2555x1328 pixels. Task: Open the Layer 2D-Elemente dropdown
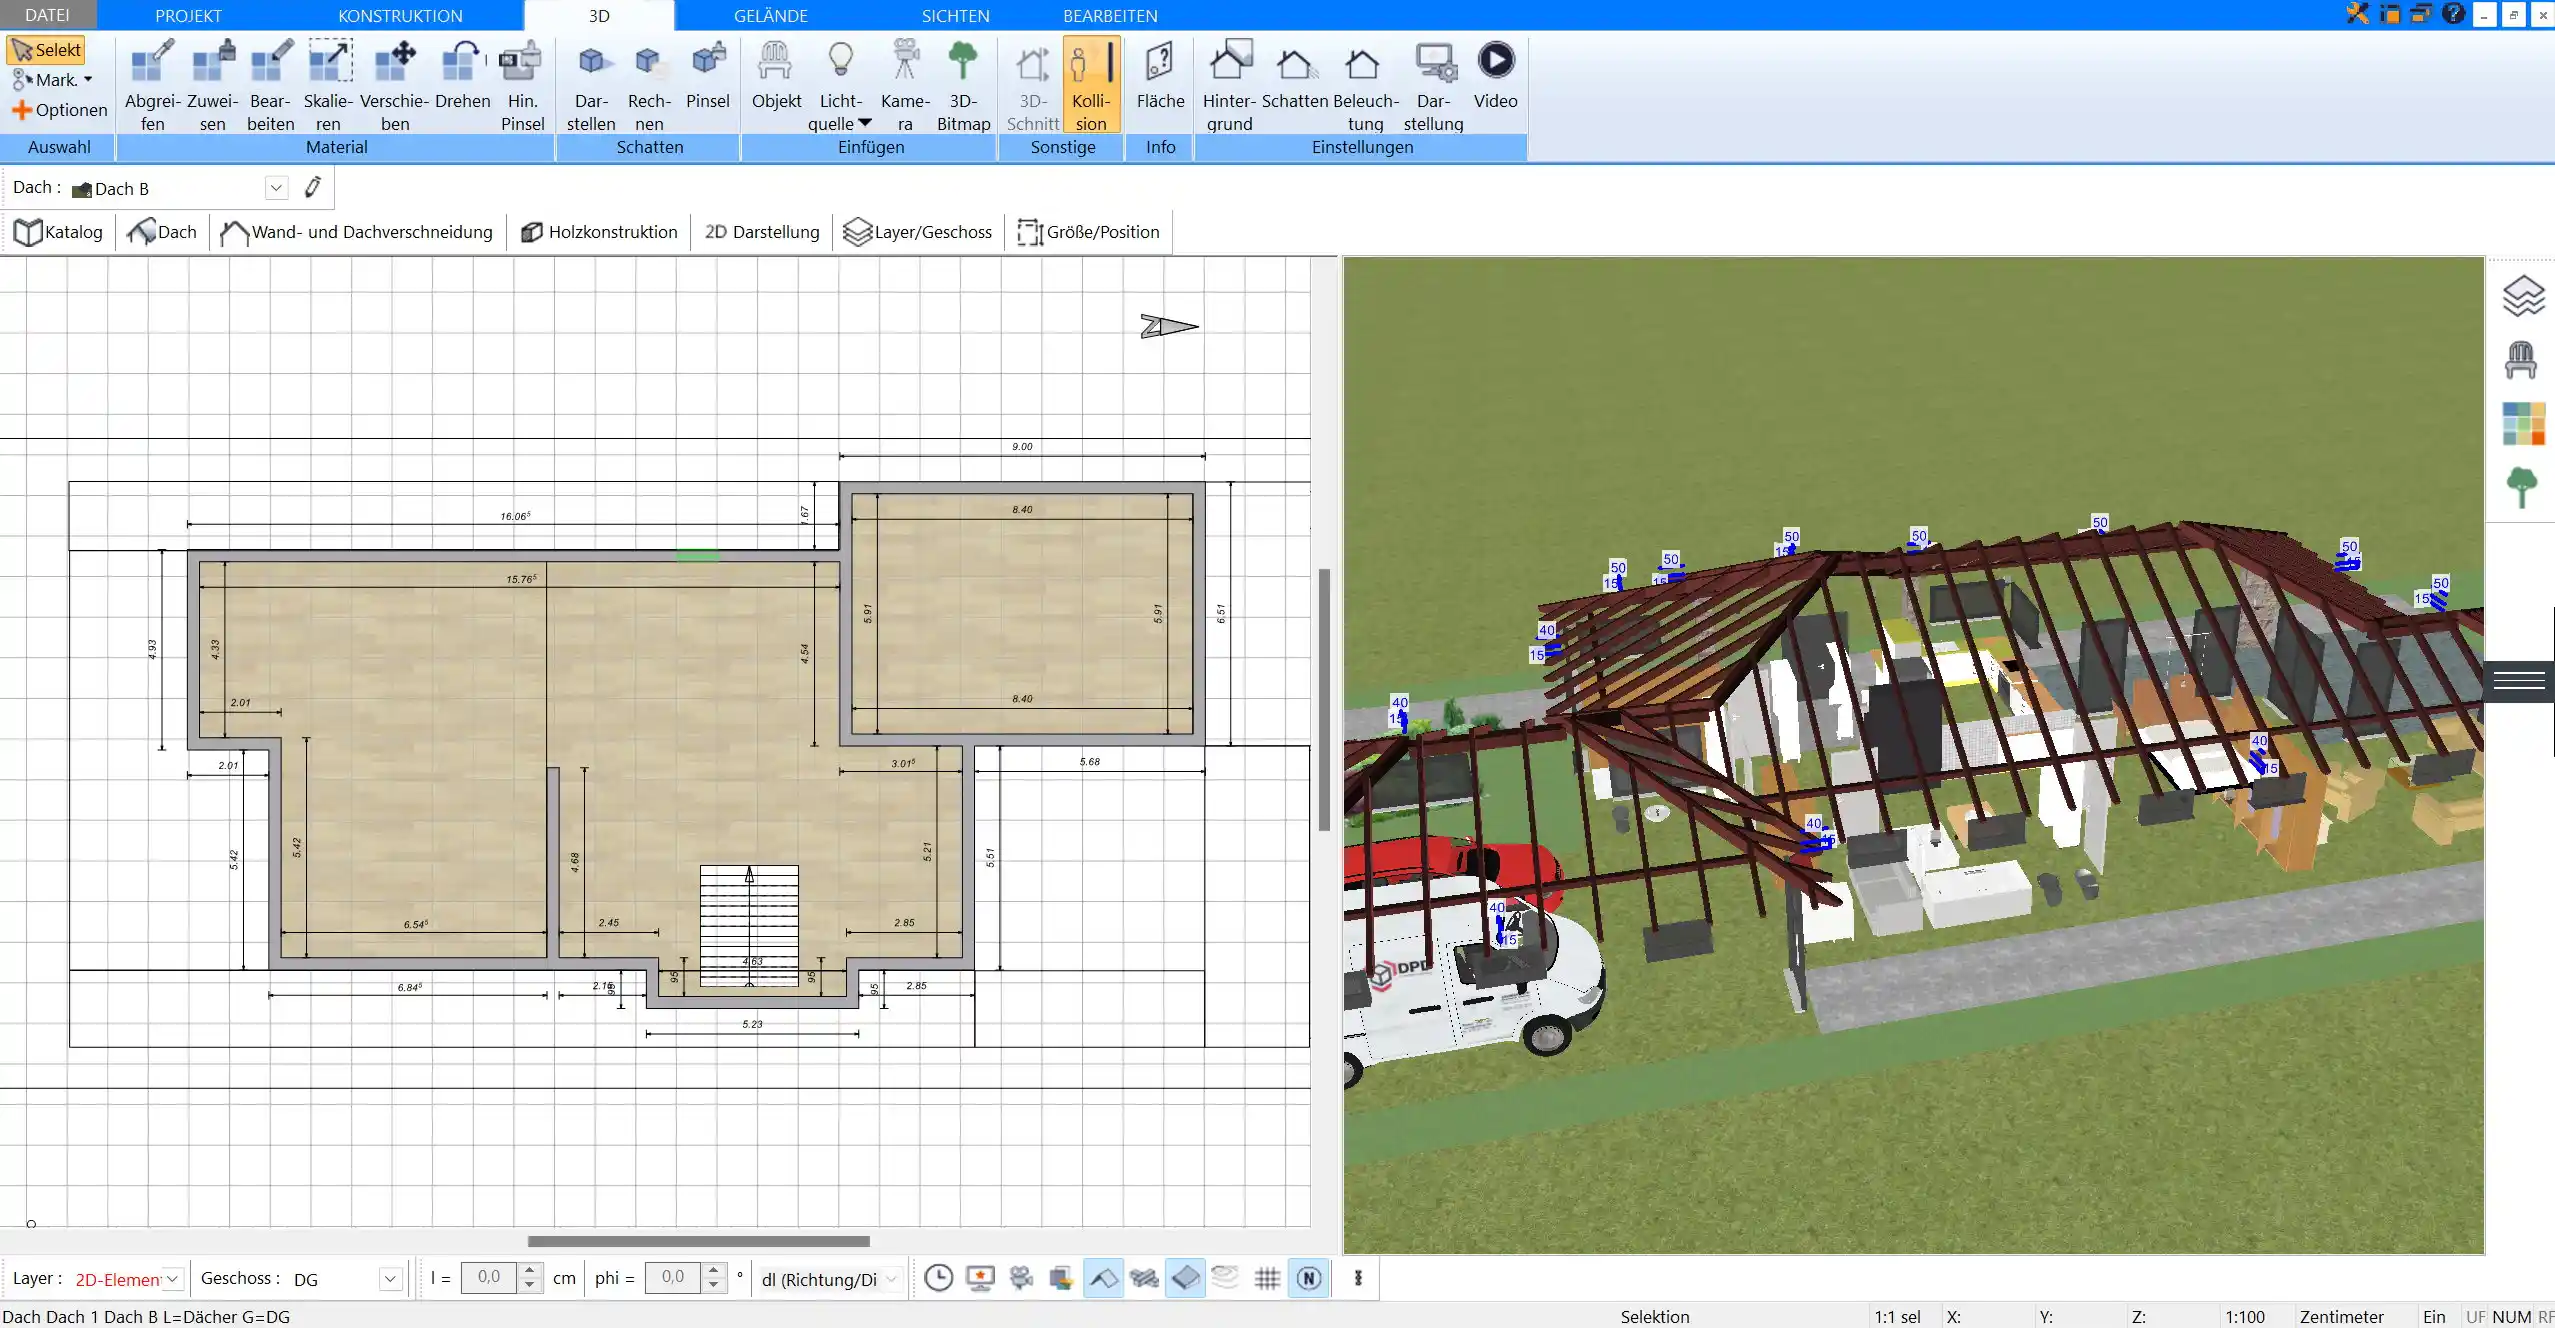(x=172, y=1279)
